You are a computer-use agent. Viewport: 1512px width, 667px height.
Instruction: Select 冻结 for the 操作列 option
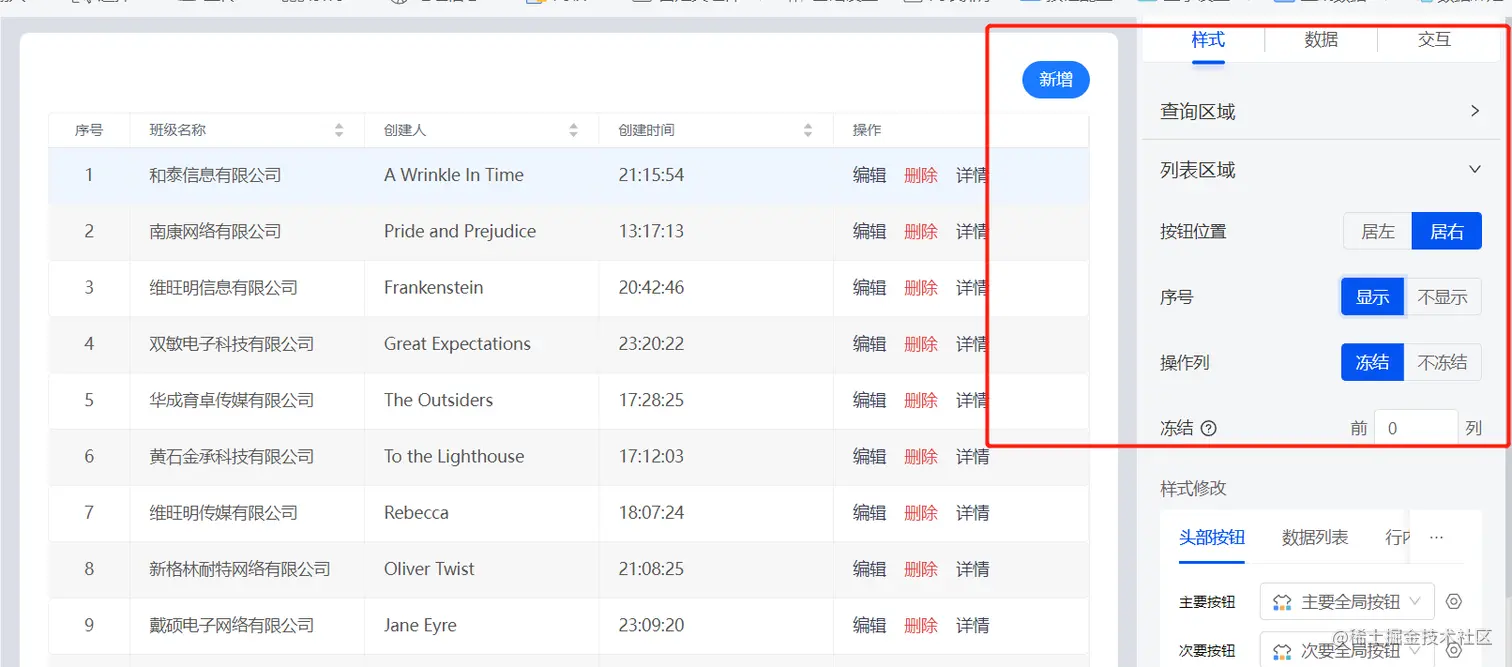[x=1372, y=362]
